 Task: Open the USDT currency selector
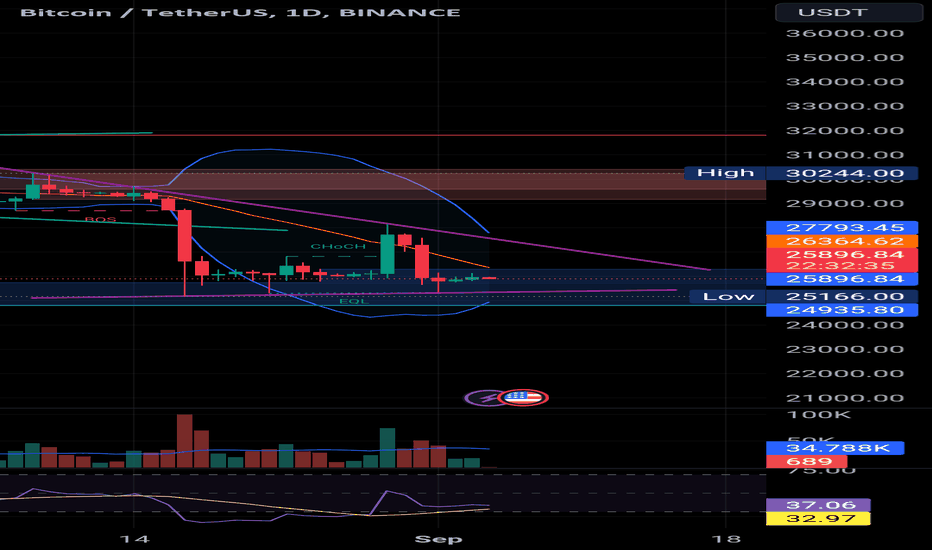(849, 12)
